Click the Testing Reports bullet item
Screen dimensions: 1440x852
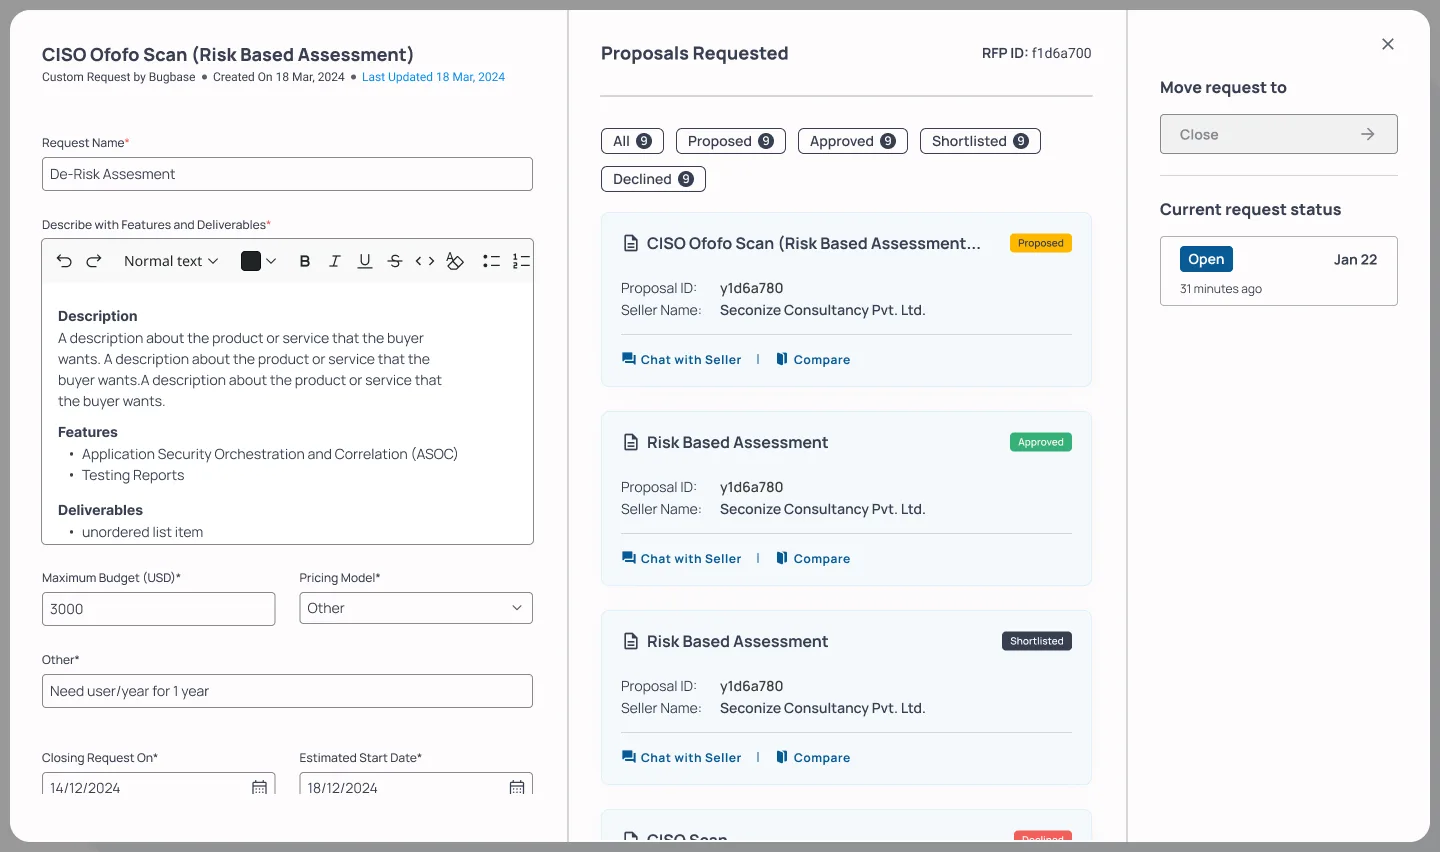[133, 475]
